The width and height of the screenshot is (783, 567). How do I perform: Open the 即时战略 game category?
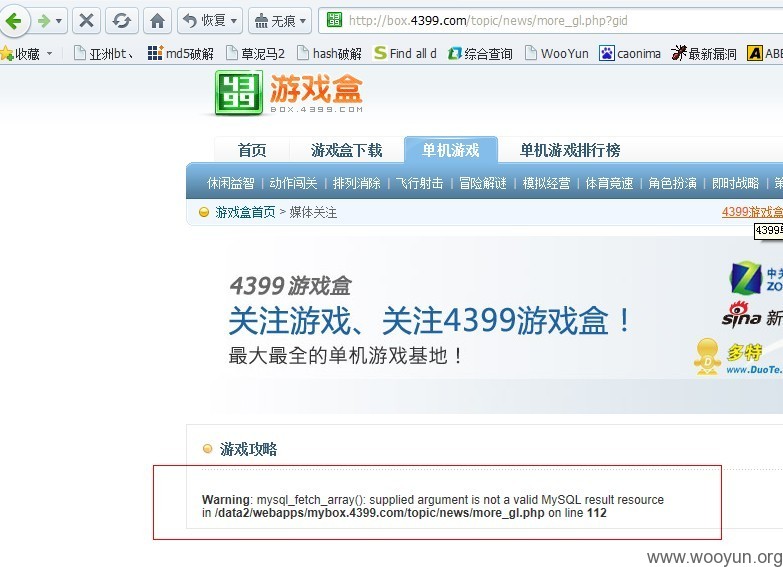(736, 183)
